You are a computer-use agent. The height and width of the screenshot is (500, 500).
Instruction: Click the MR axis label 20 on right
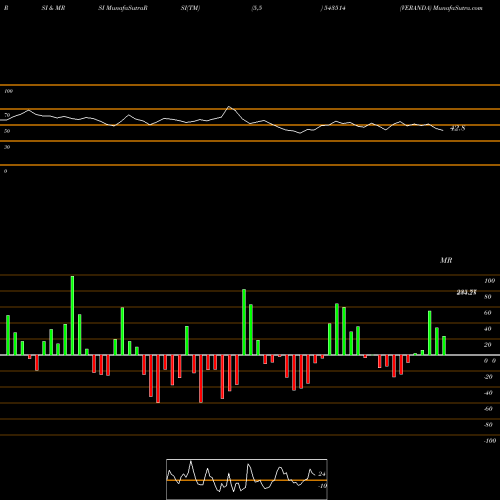click(x=488, y=345)
